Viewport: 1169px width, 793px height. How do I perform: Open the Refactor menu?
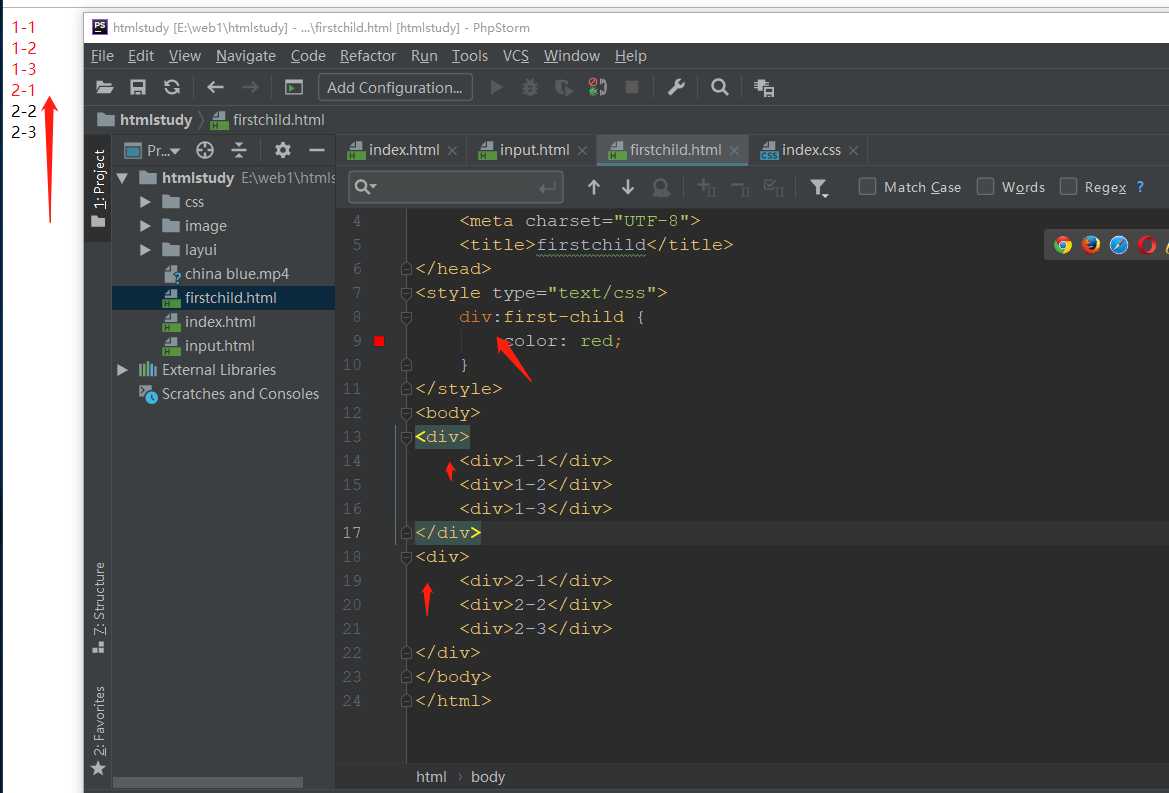coord(368,56)
